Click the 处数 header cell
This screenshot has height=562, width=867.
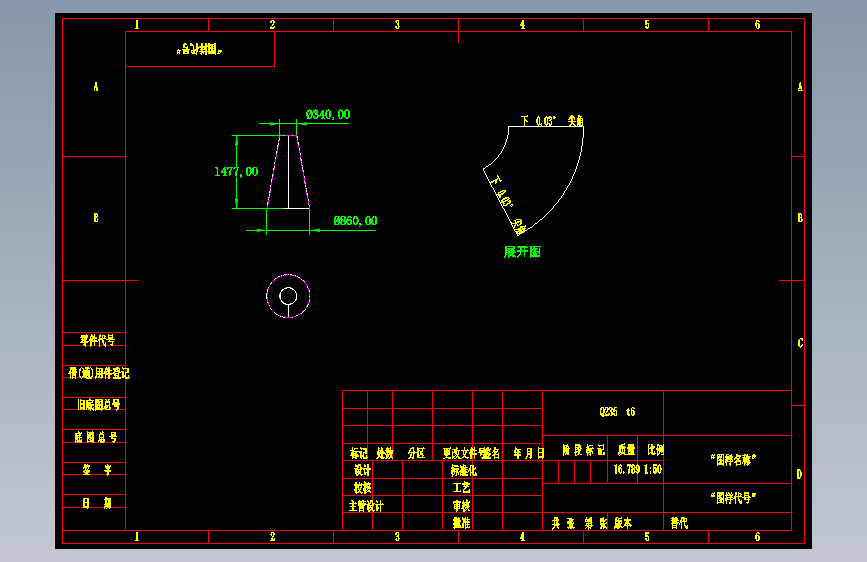tap(385, 454)
